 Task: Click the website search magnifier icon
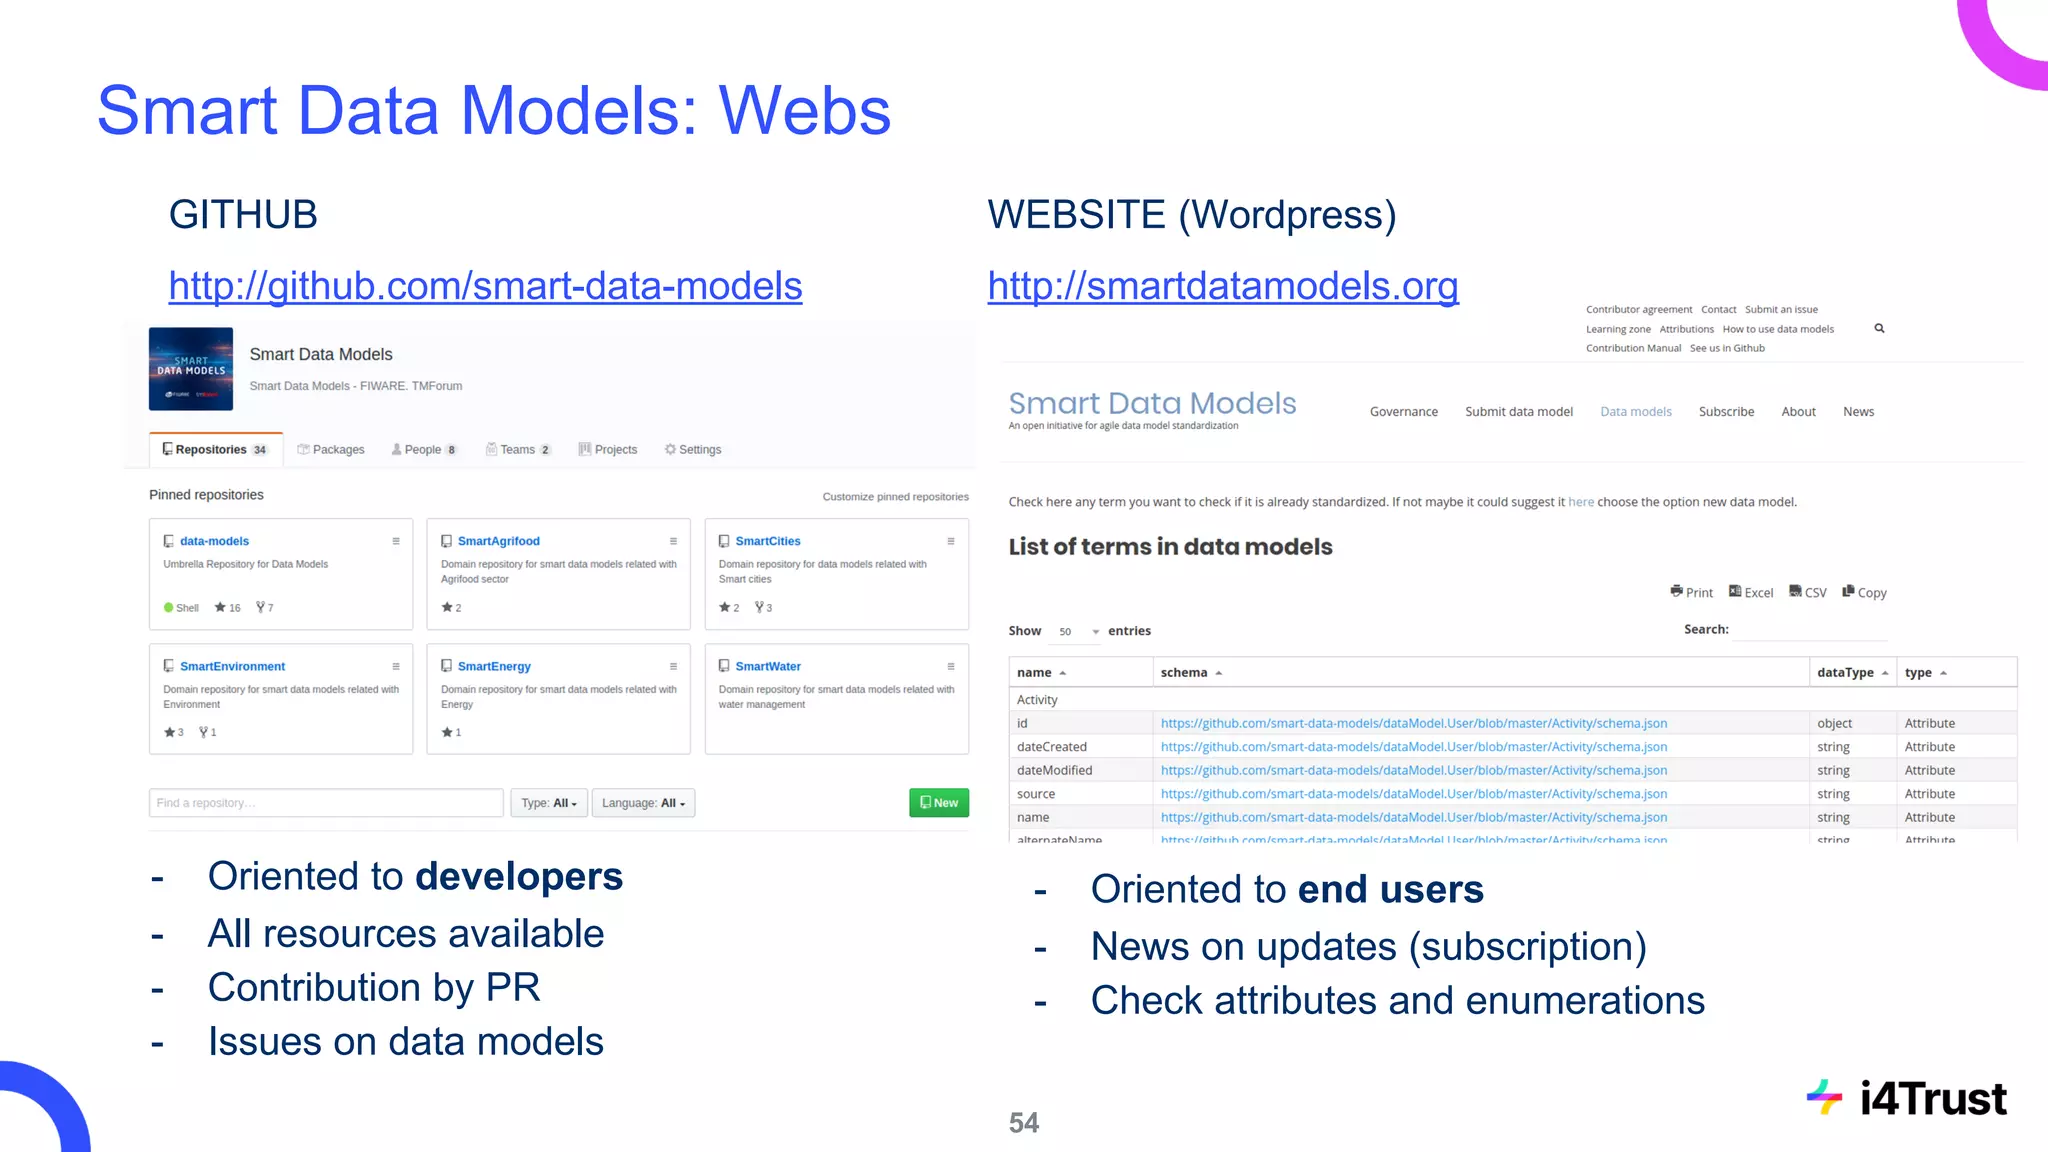(x=1879, y=328)
